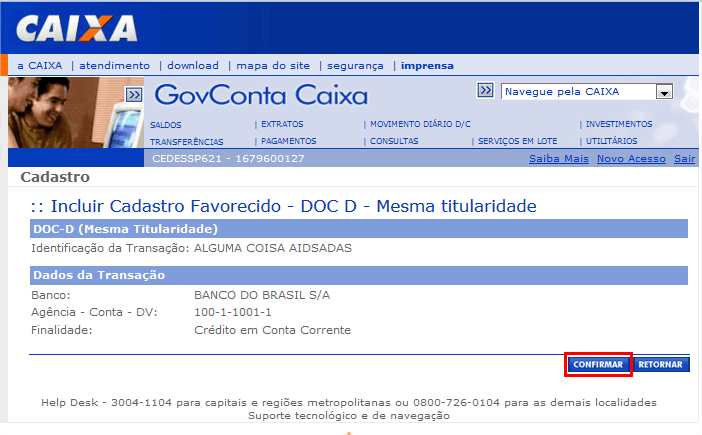702x435 pixels.
Task: Click the 'Suporte tecnológico e de navegação' text
Action: coord(349,416)
